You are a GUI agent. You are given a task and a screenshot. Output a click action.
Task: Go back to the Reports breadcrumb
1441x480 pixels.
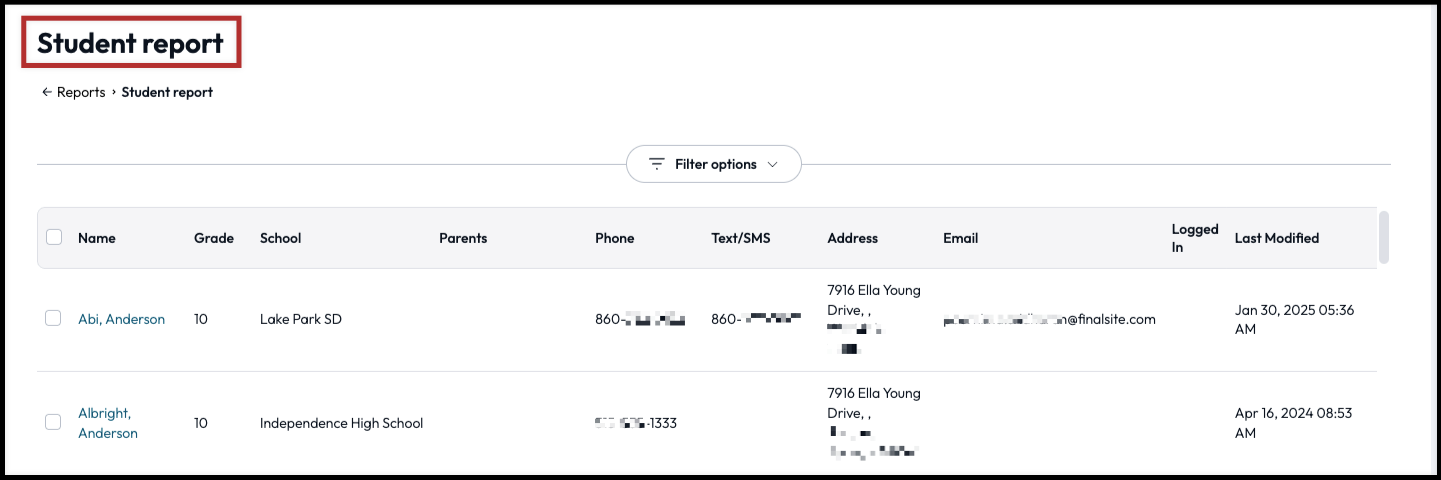click(x=80, y=92)
